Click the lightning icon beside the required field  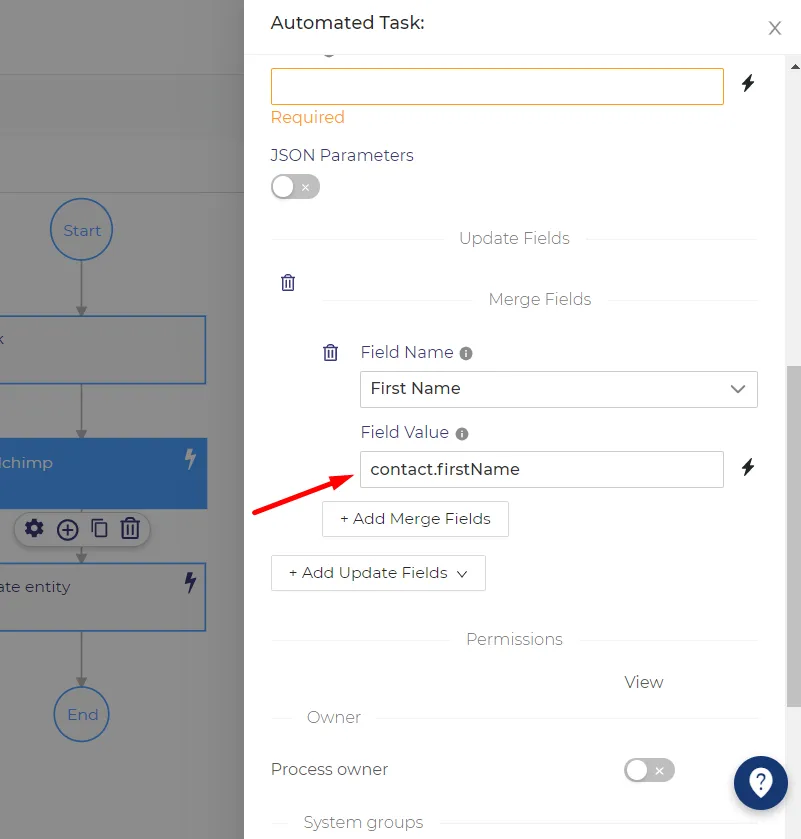[x=747, y=83]
